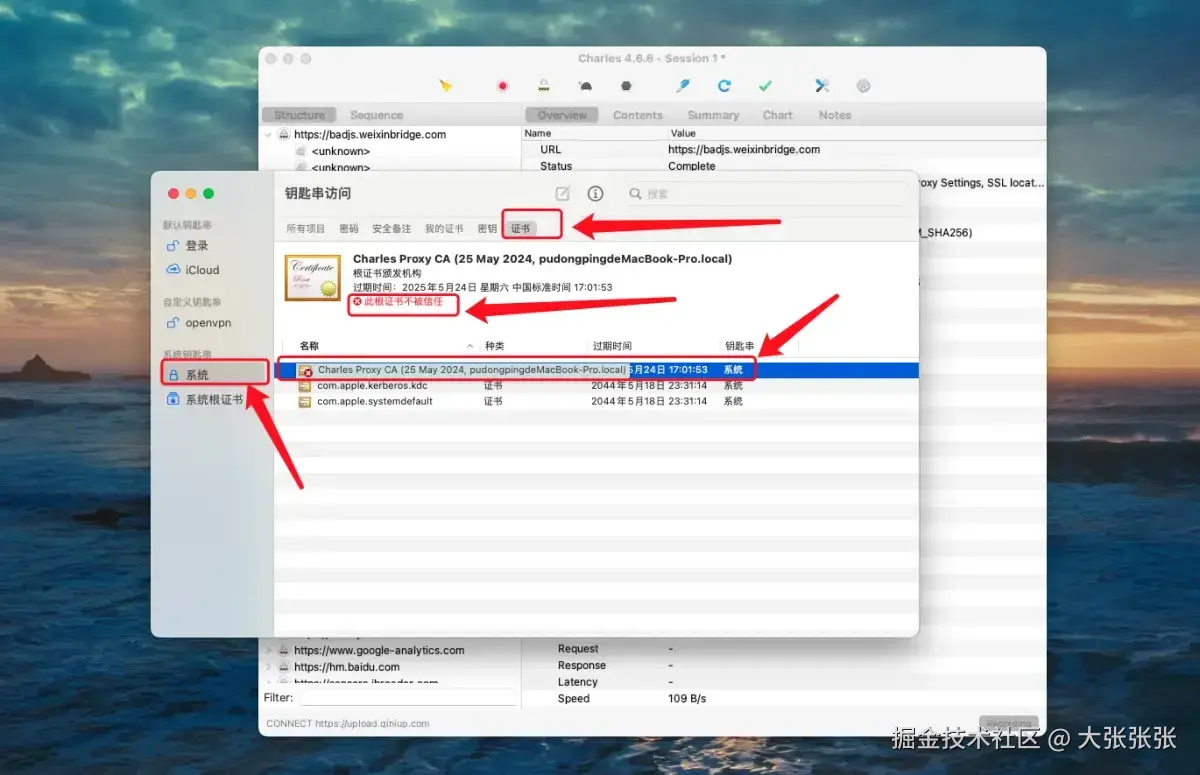Expand the www.google-analytics.com tree node
Image resolution: width=1200 pixels, height=775 pixels.
[x=268, y=650]
